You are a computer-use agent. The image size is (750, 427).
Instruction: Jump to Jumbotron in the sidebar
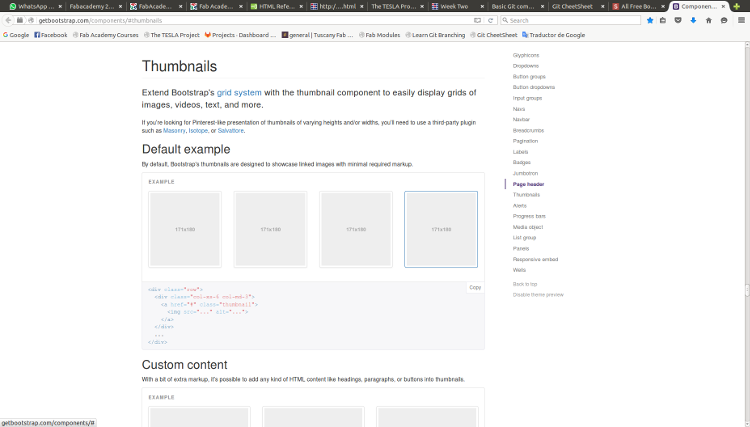[x=525, y=173]
